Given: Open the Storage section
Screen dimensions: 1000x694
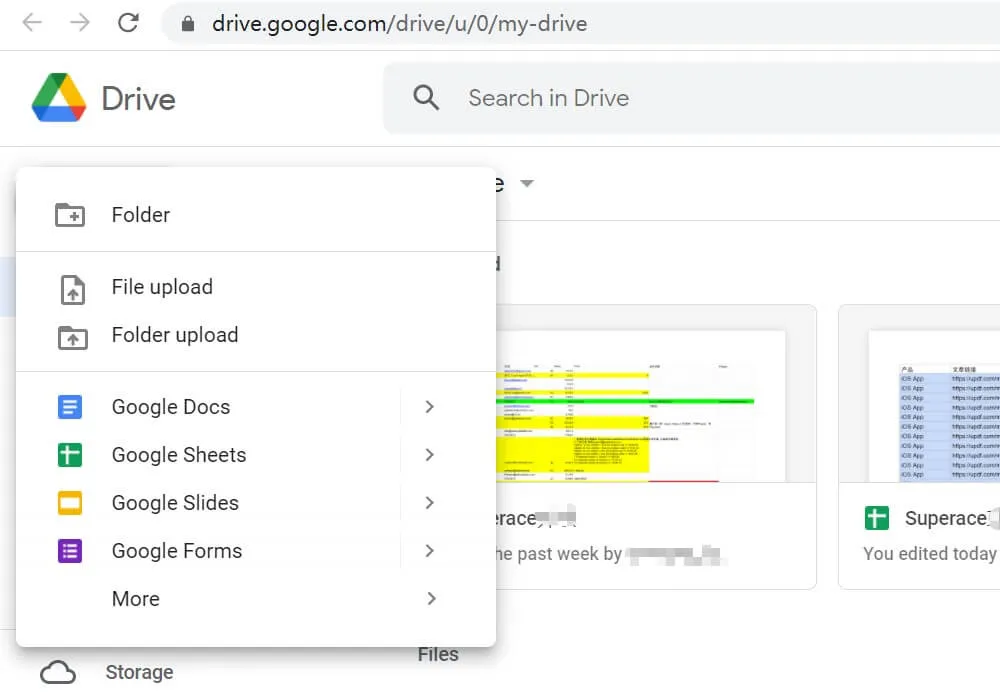Looking at the screenshot, I should [139, 671].
